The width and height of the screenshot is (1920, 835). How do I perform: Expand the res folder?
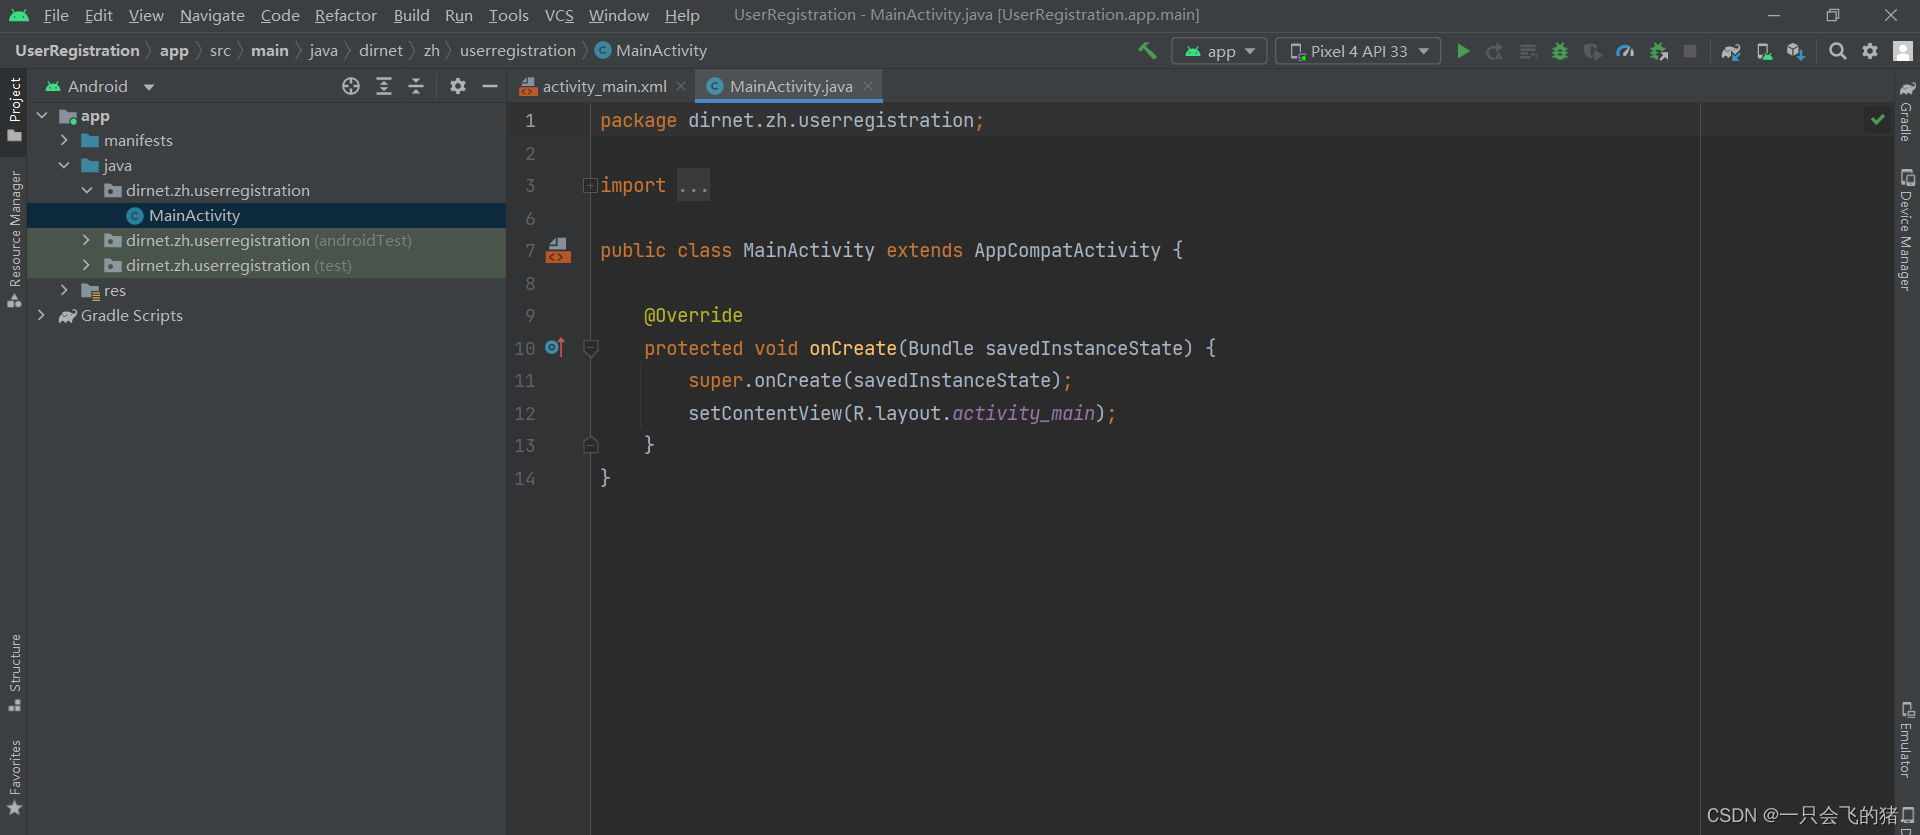[x=64, y=290]
